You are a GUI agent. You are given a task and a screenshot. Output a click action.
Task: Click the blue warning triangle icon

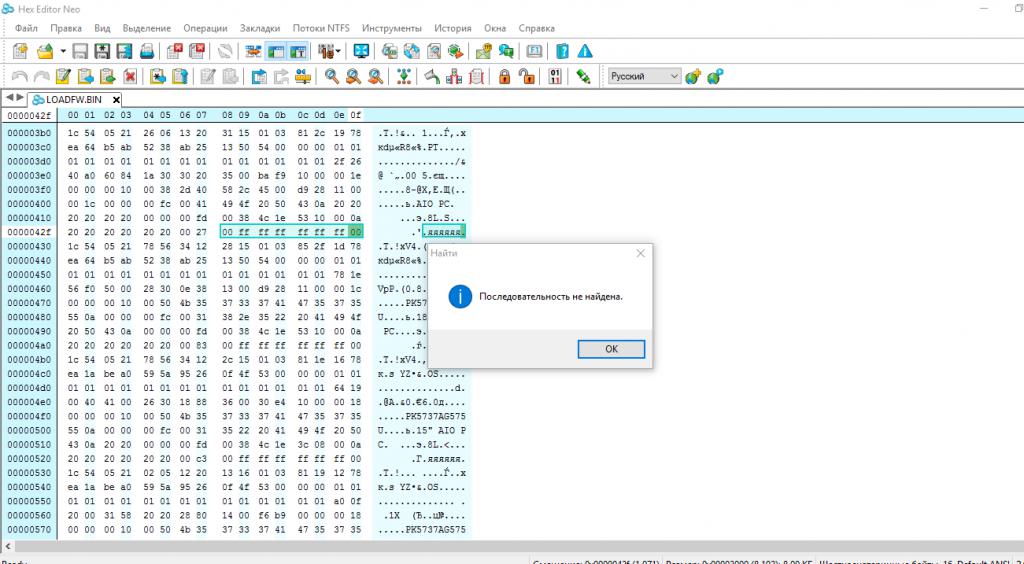coord(585,51)
